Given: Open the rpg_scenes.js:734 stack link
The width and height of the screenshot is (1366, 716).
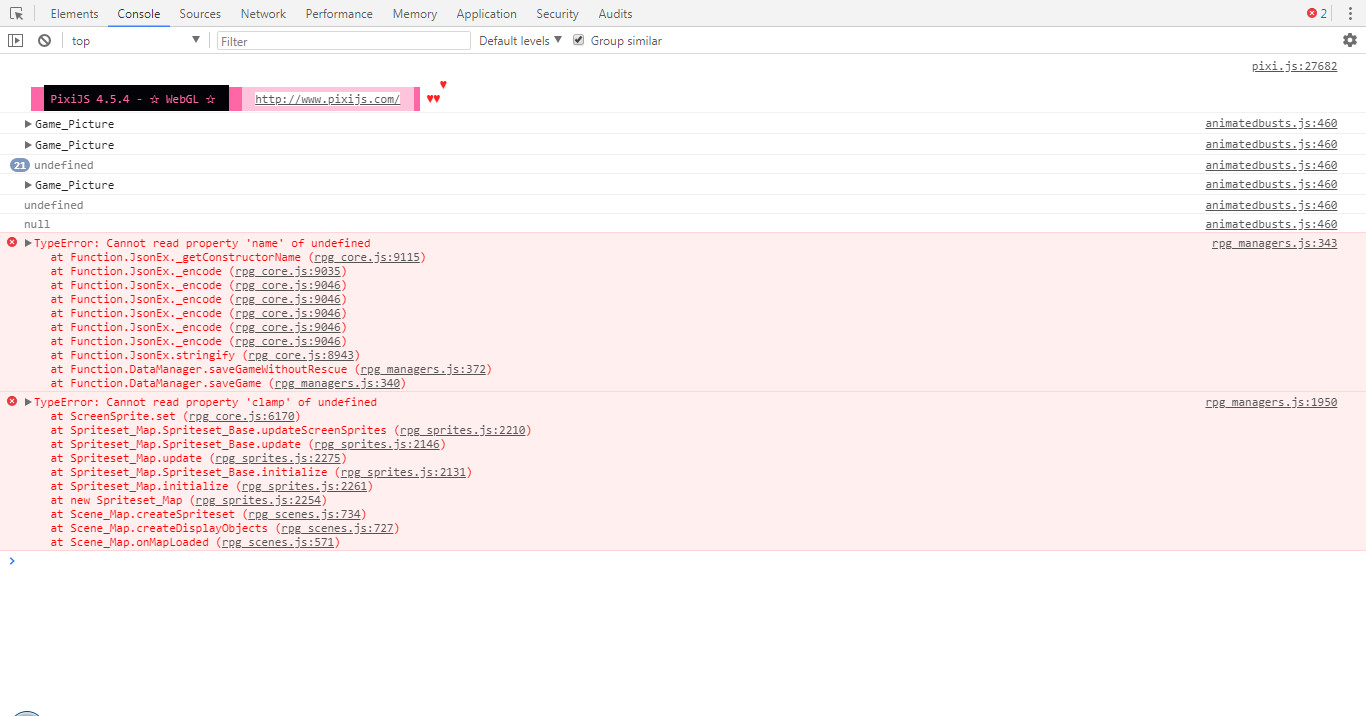Looking at the screenshot, I should tap(304, 514).
